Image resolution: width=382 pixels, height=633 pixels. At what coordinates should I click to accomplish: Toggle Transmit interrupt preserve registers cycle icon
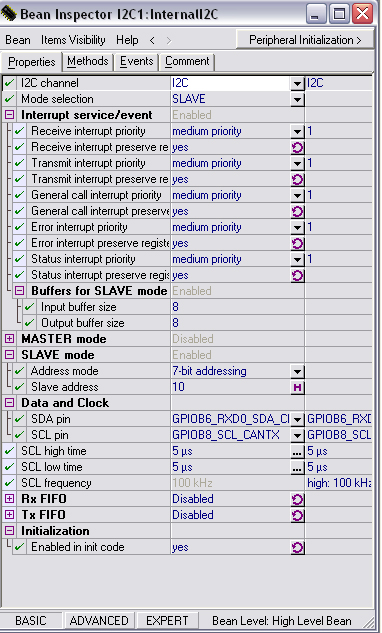[x=297, y=179]
